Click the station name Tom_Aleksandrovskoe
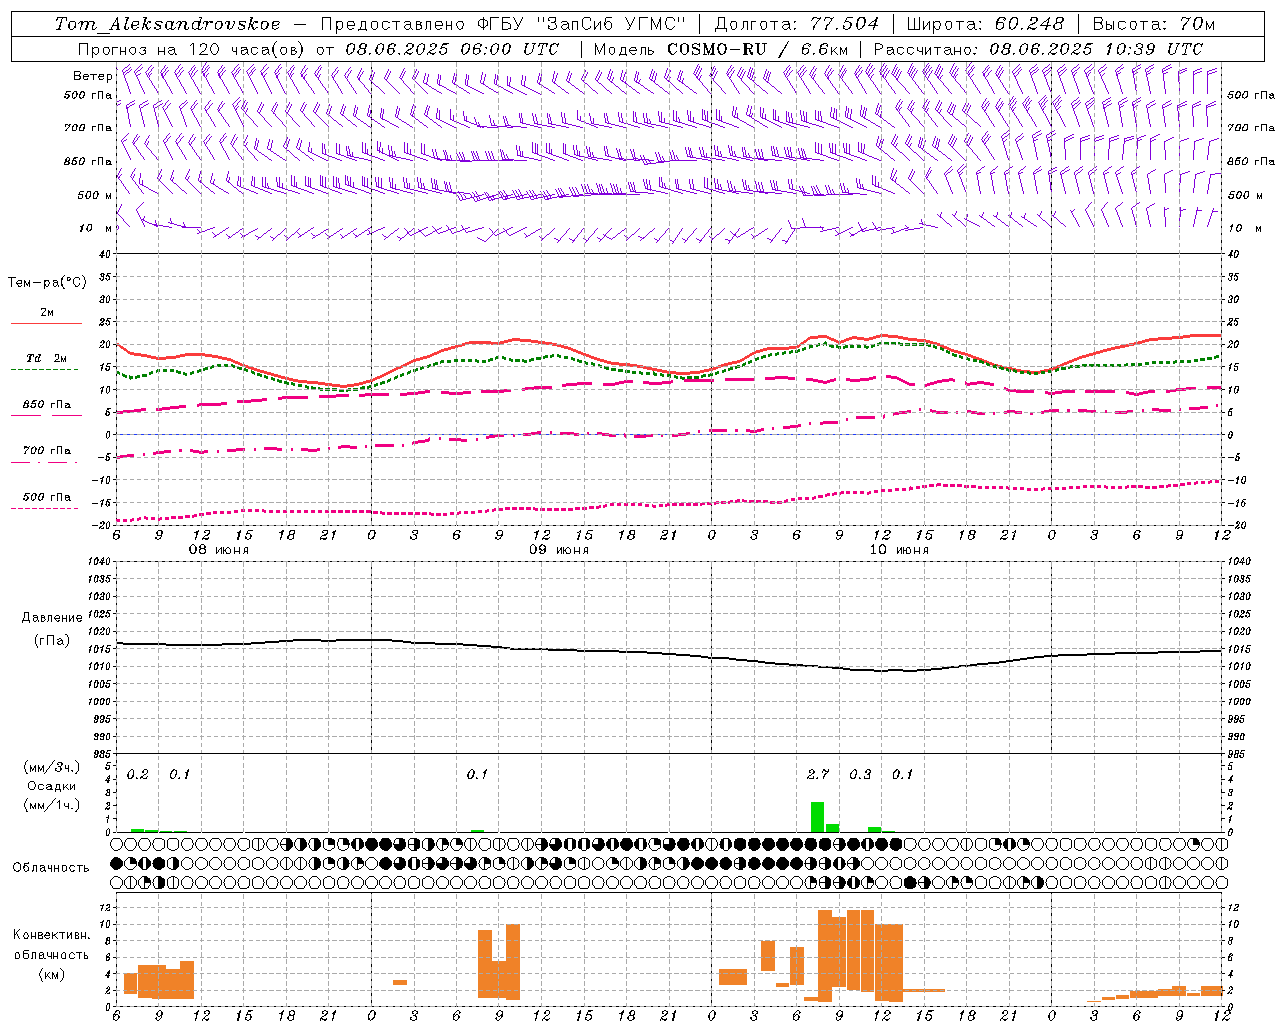The height and width of the screenshot is (1024, 1280). coord(168,24)
